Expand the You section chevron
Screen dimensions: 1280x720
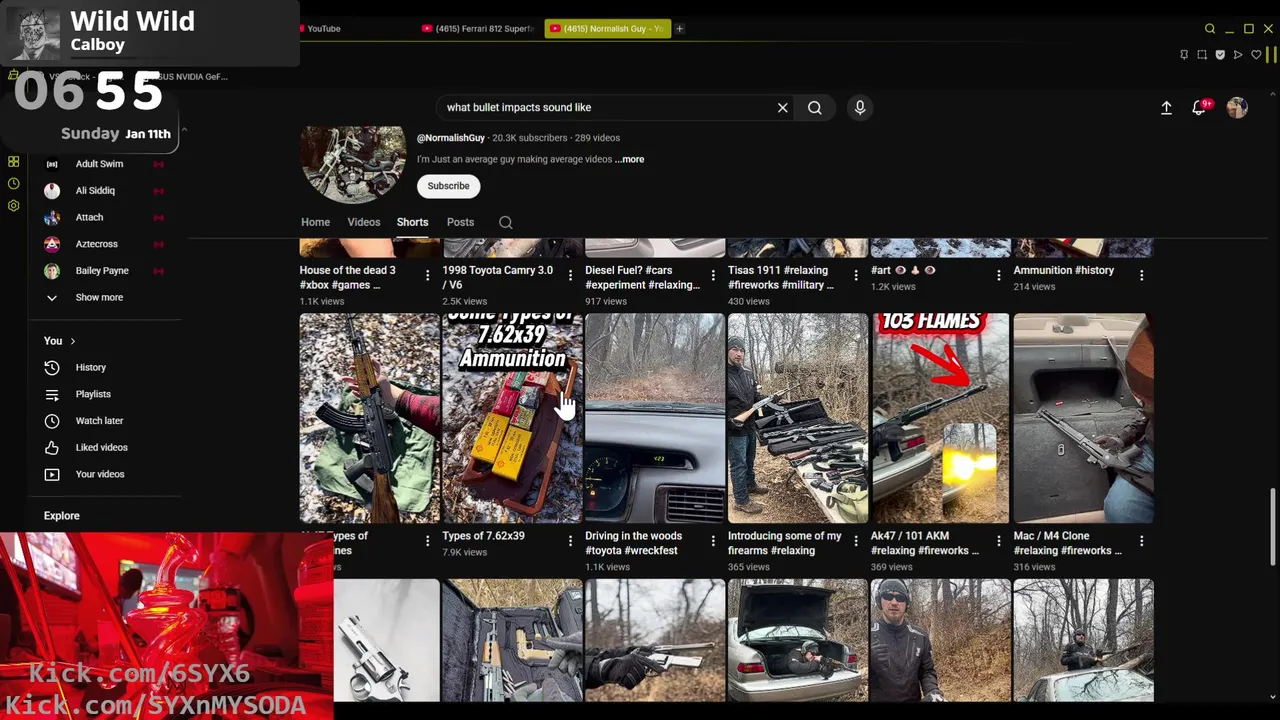[72, 341]
